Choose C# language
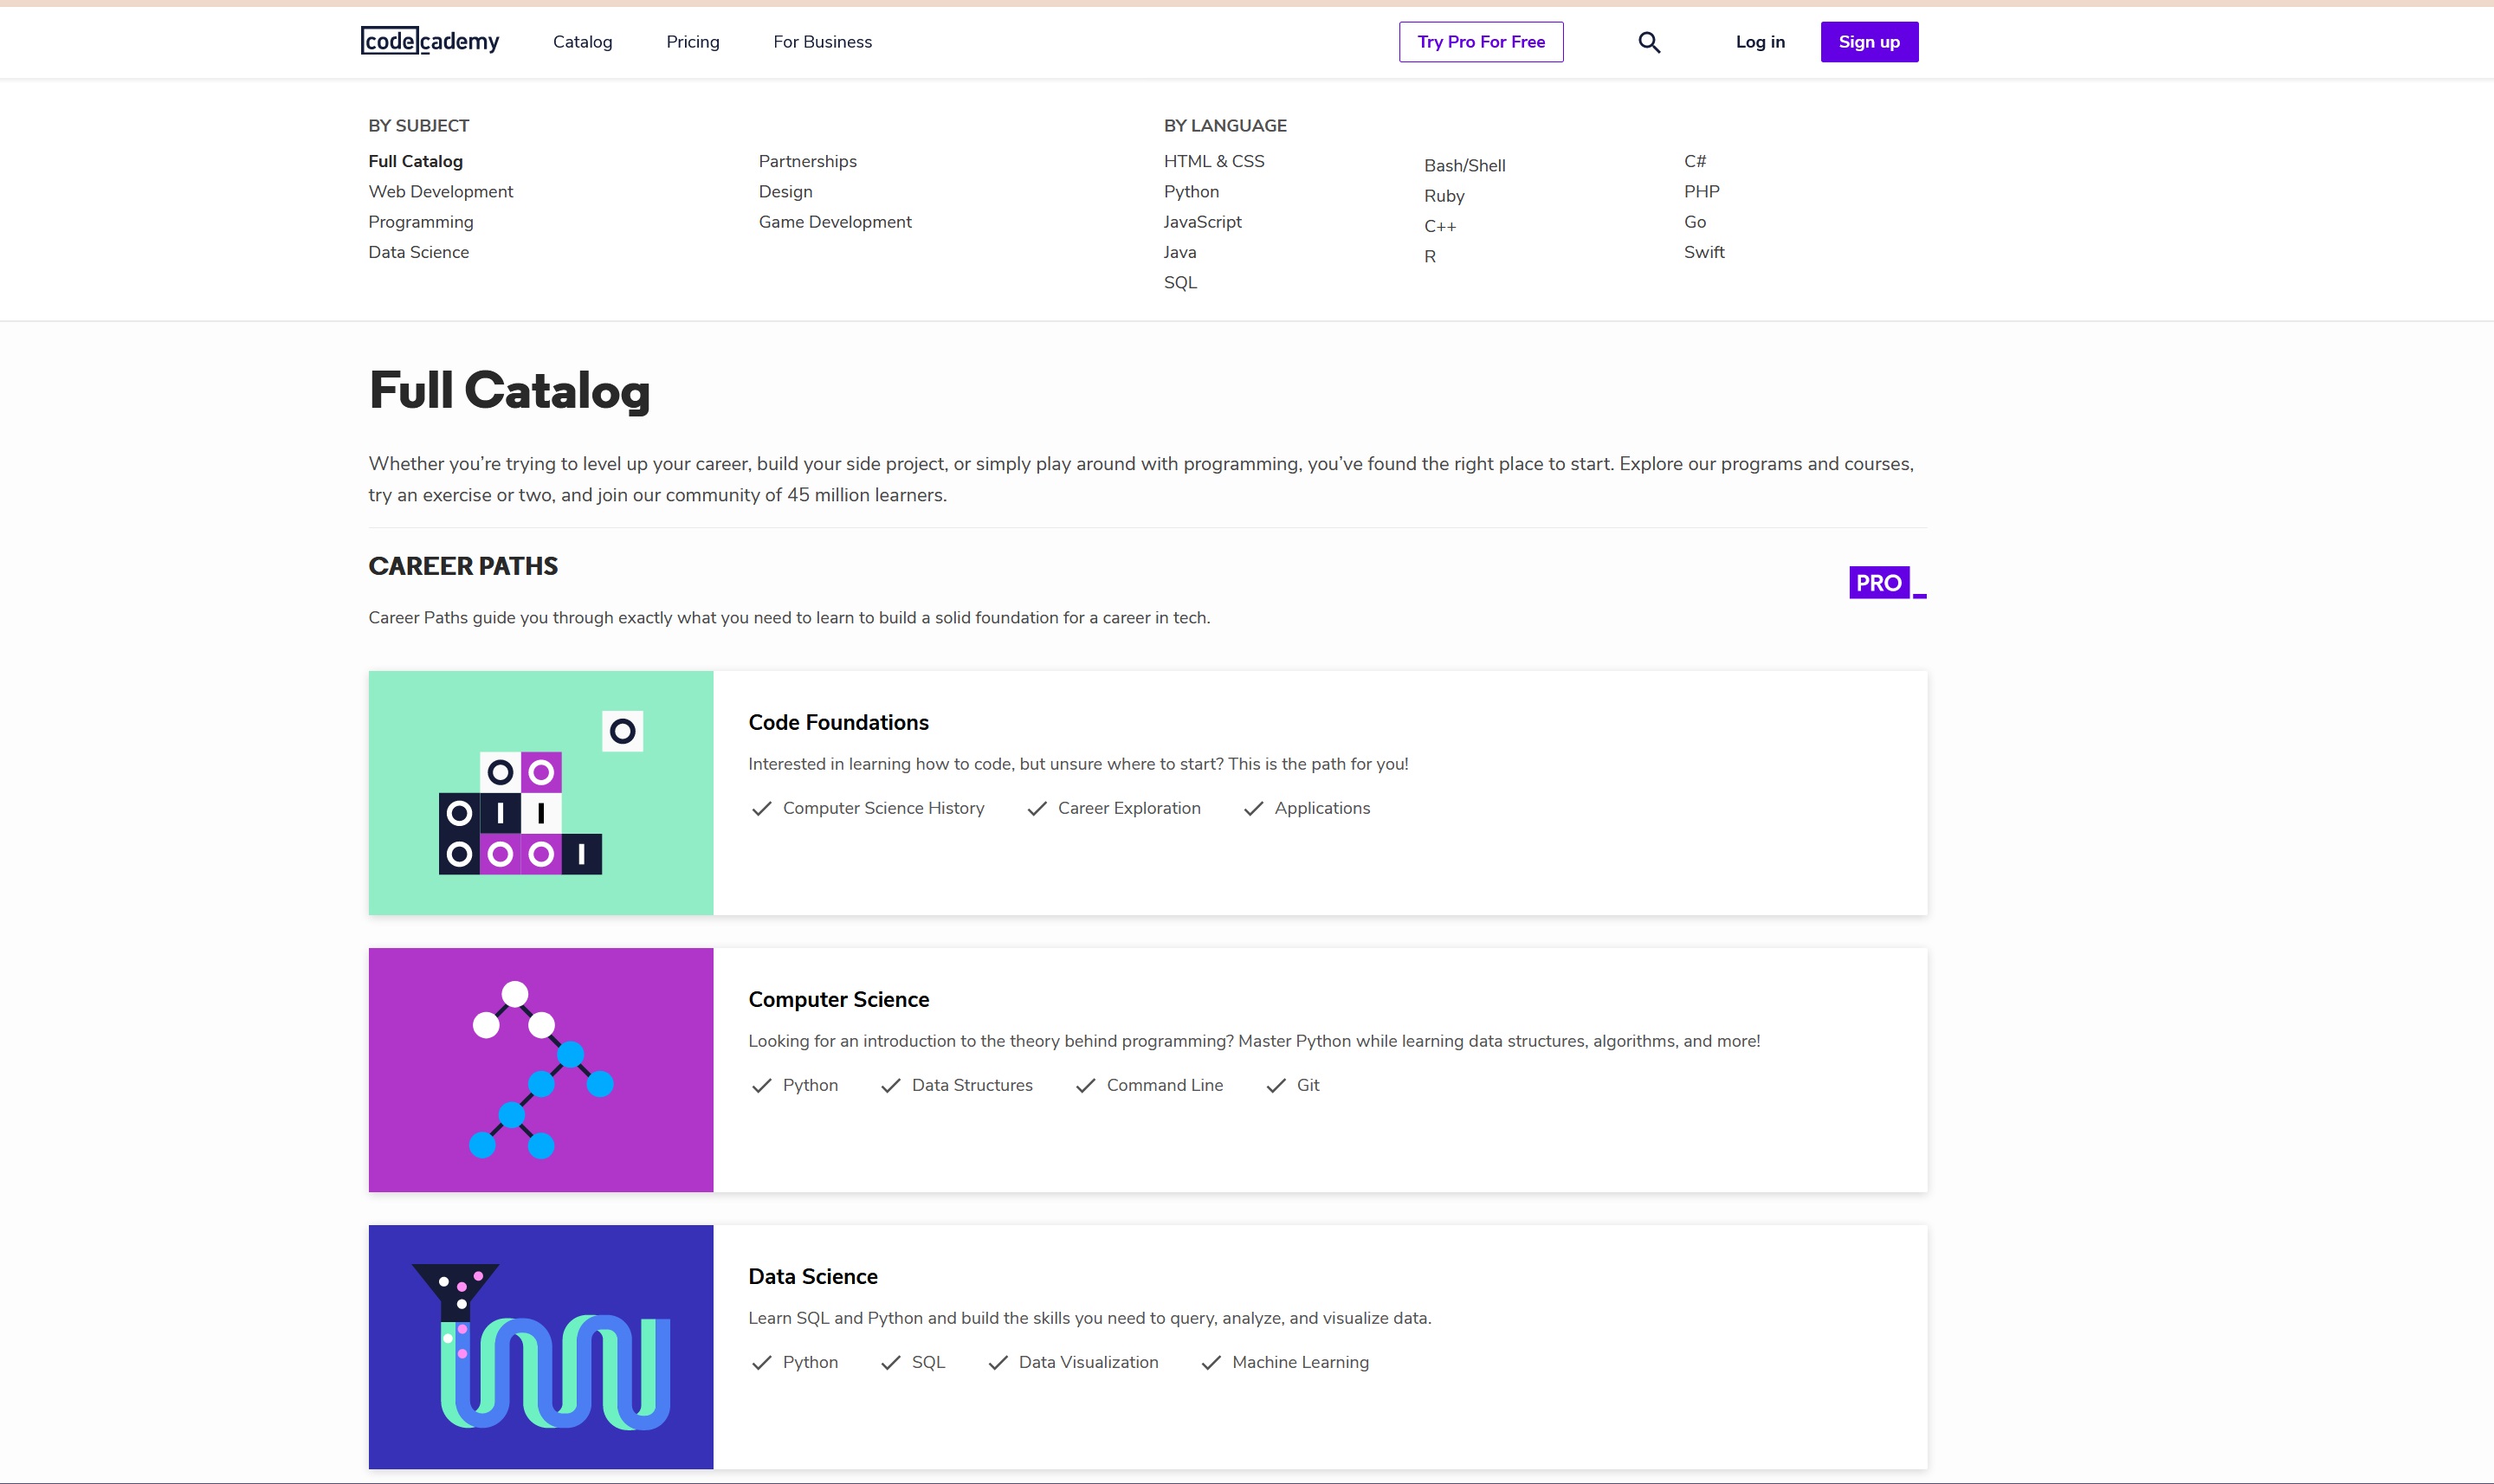This screenshot has width=2494, height=1484. point(1695,161)
